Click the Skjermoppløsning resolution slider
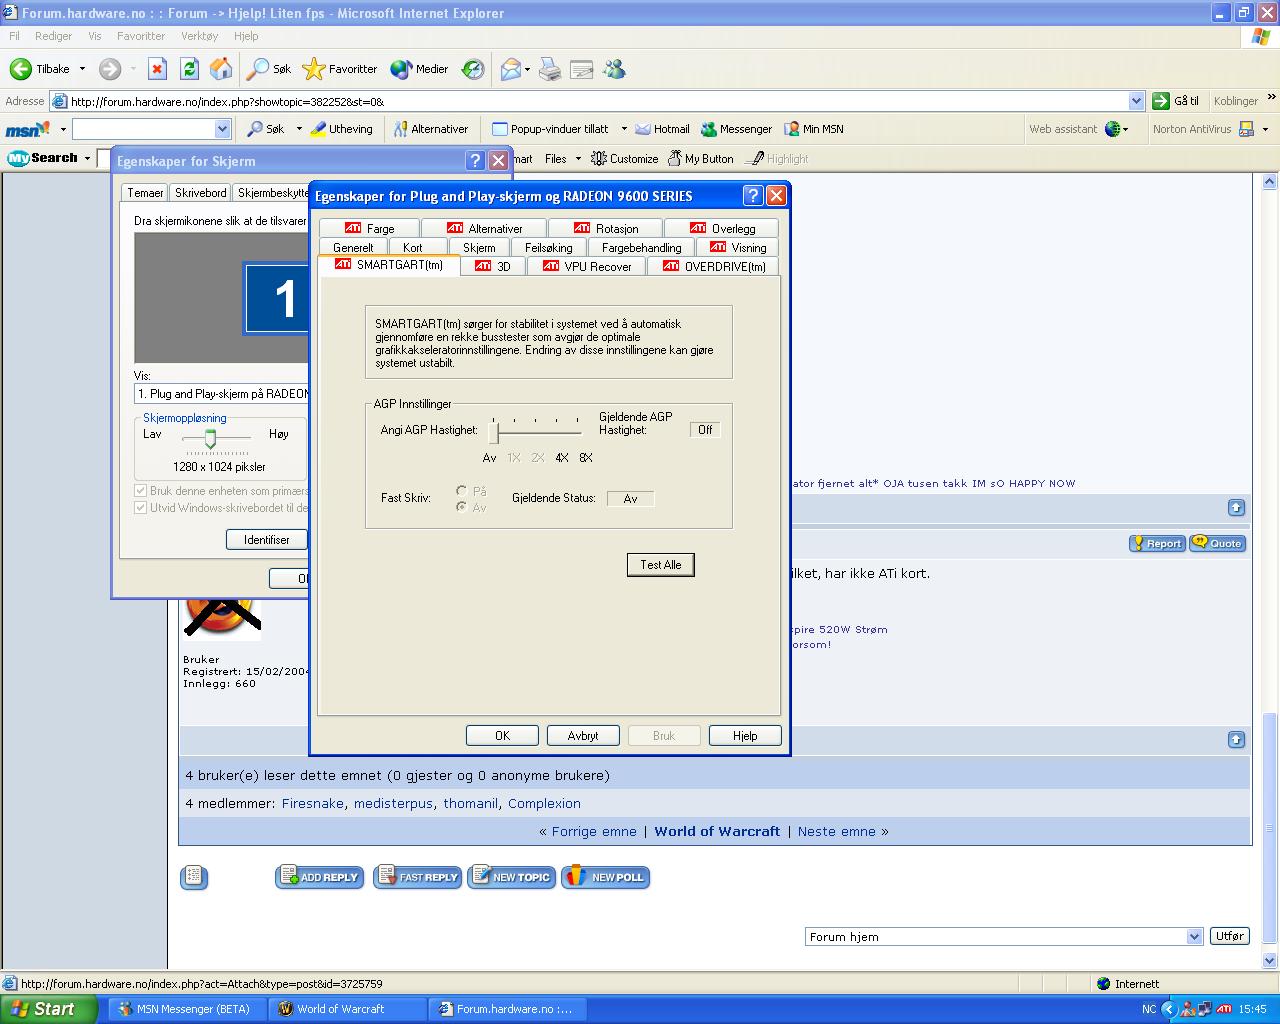This screenshot has width=1280, height=1024. (211, 438)
